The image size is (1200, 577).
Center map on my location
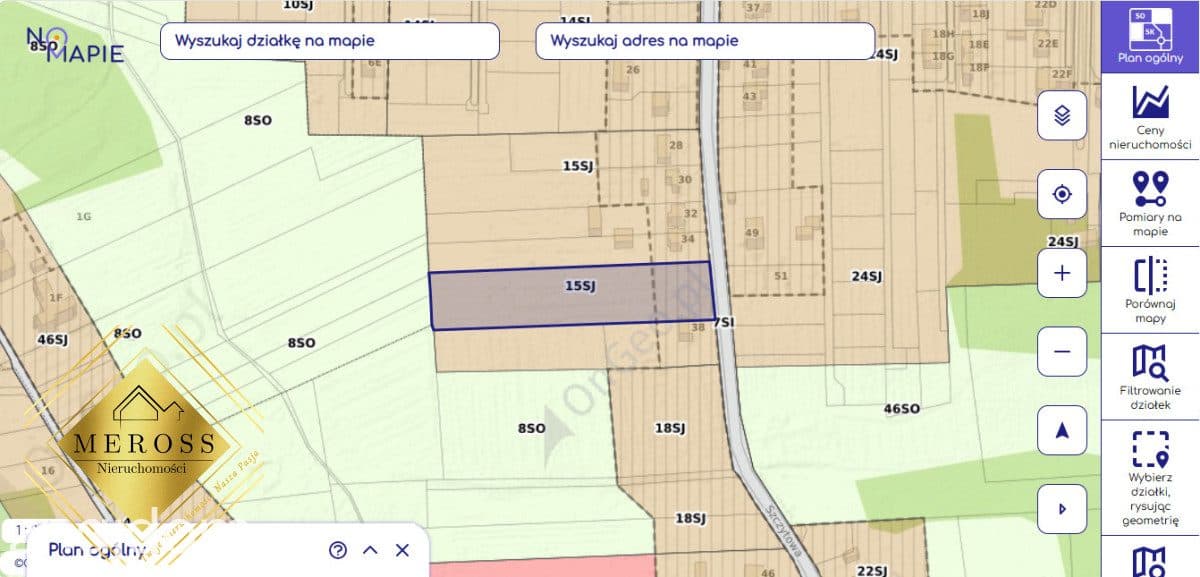coord(1062,194)
